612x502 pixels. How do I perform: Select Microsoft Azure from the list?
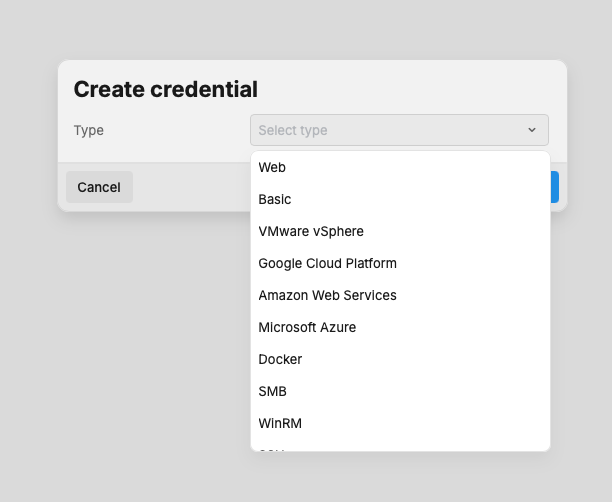307,328
